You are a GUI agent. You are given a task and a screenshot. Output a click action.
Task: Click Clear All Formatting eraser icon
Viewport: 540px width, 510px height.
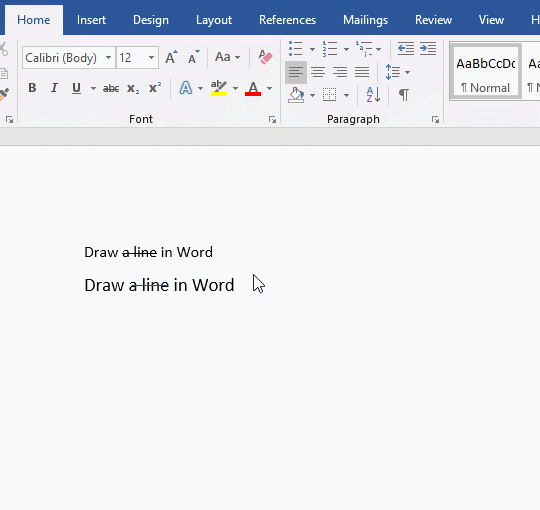(266, 57)
